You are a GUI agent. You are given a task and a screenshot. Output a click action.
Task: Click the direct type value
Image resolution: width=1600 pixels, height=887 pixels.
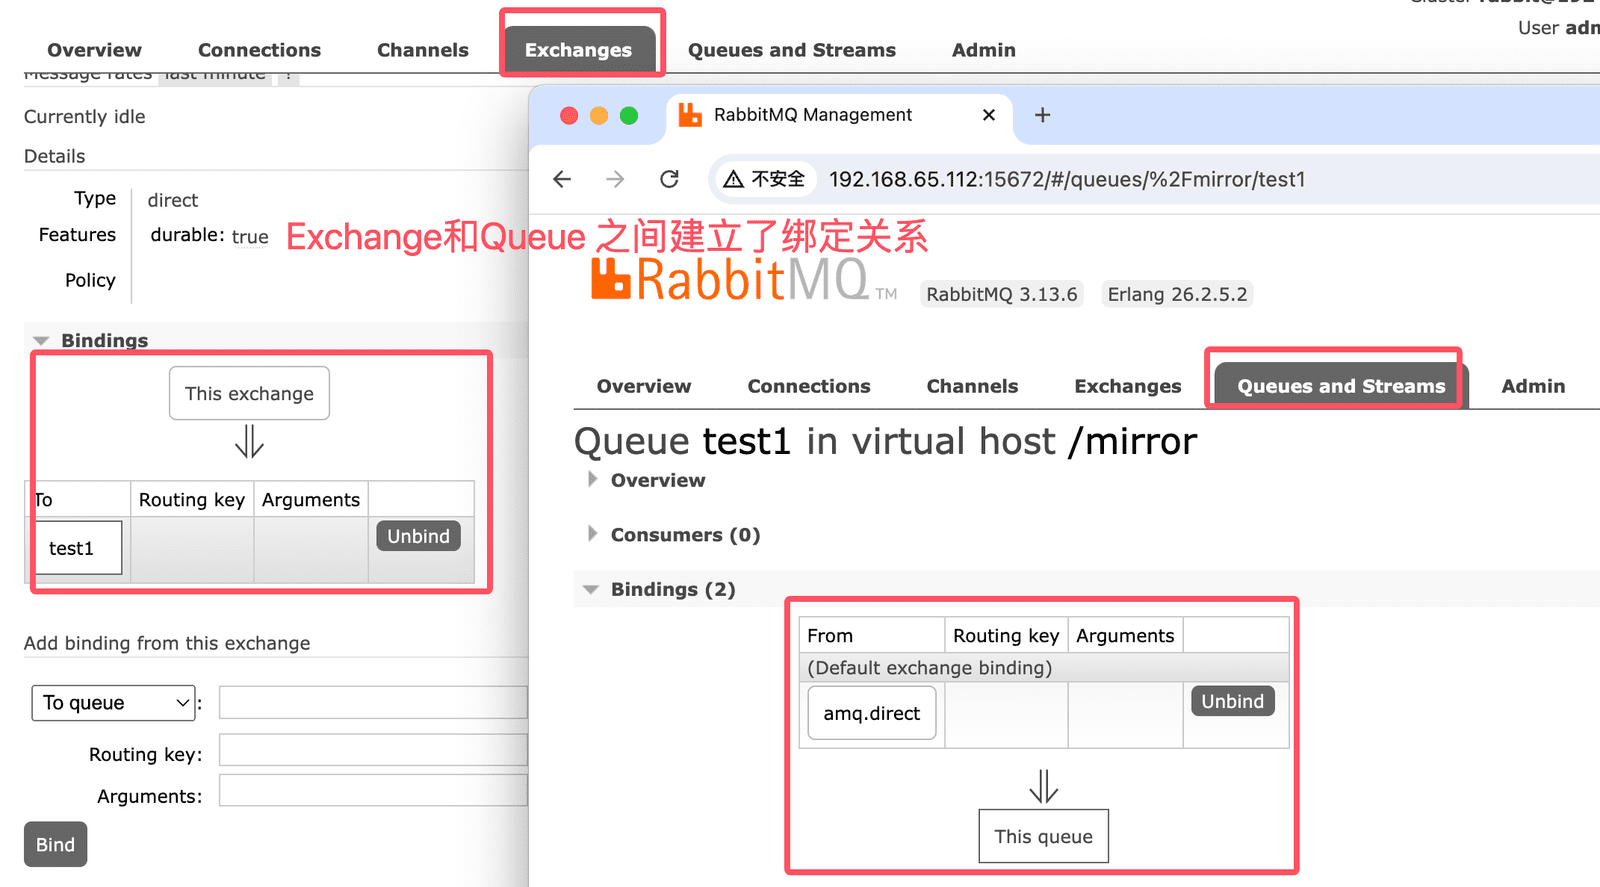(173, 200)
